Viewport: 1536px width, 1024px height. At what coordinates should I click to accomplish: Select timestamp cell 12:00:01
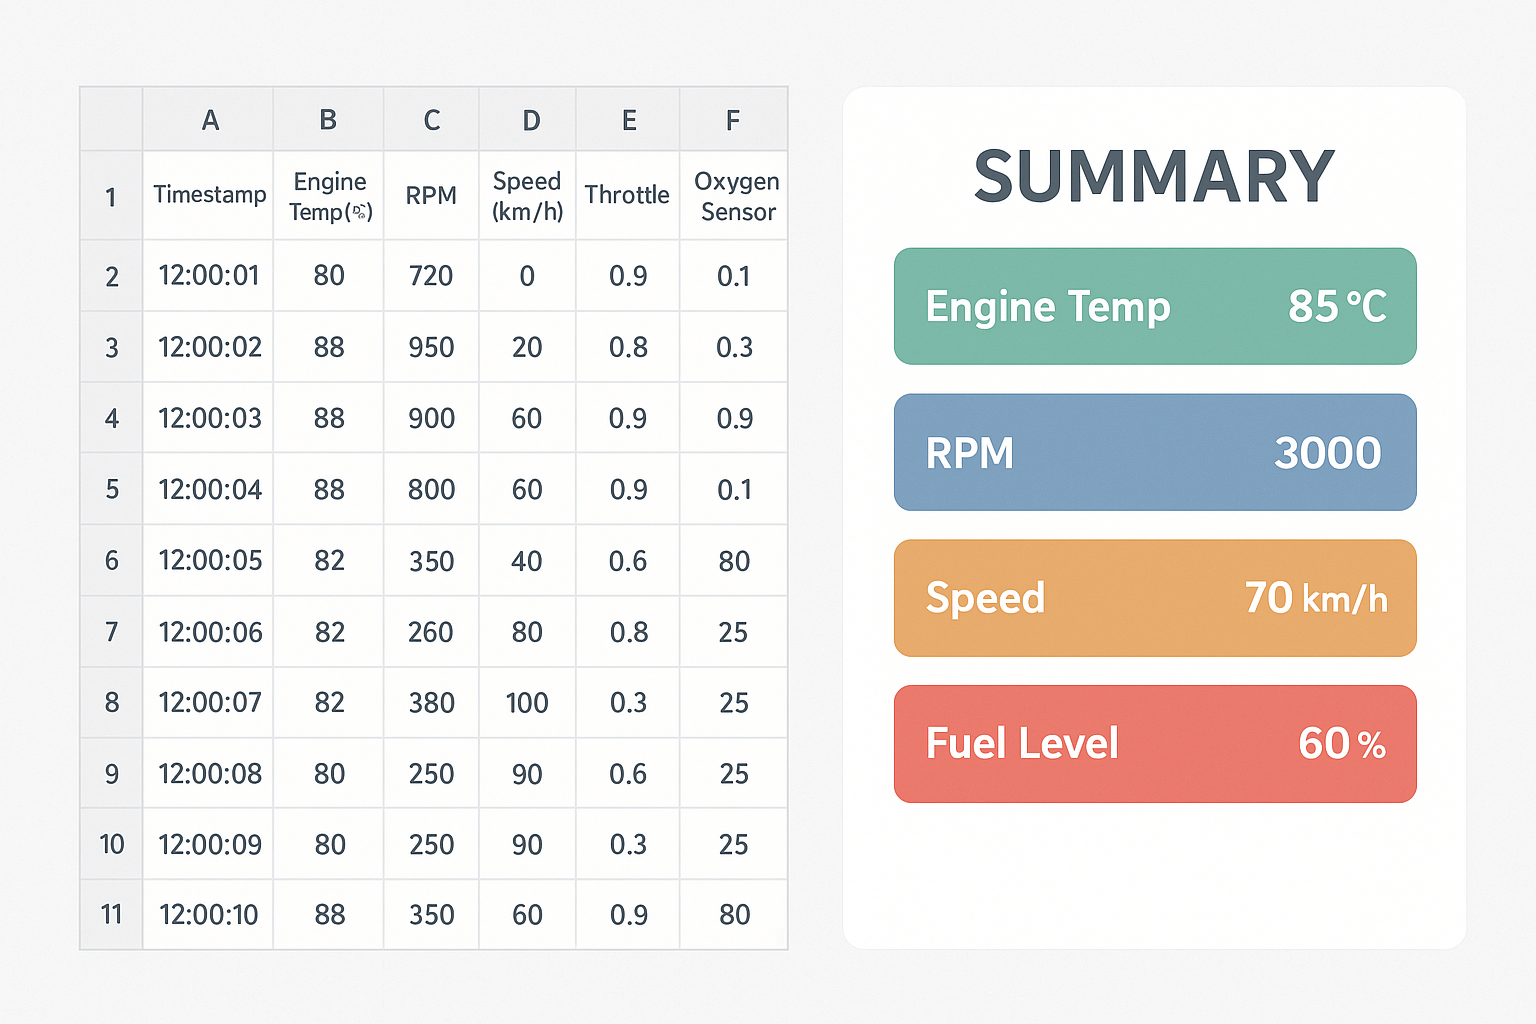[208, 275]
